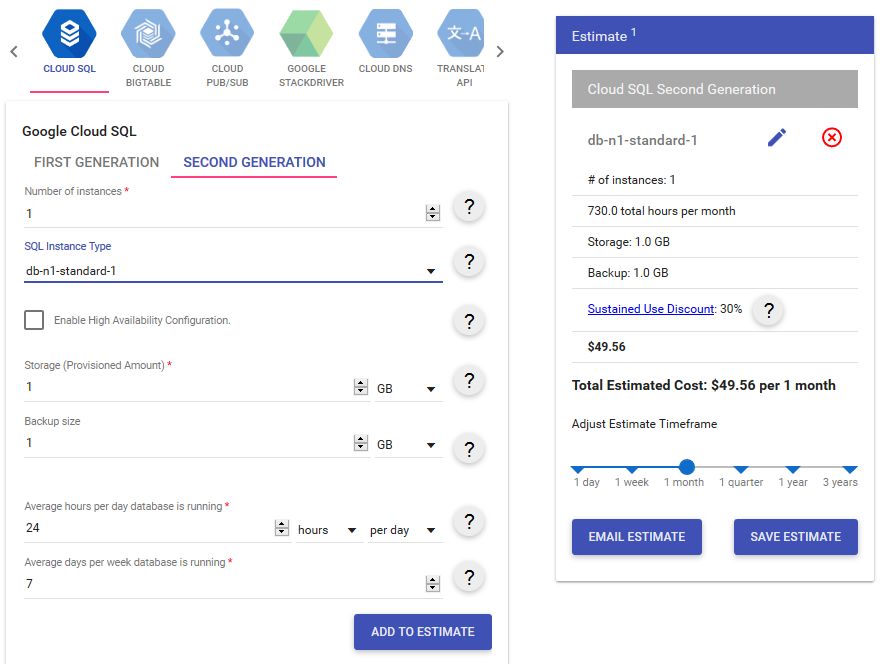
Task: Click the days per week stepper arrows
Action: point(433,584)
